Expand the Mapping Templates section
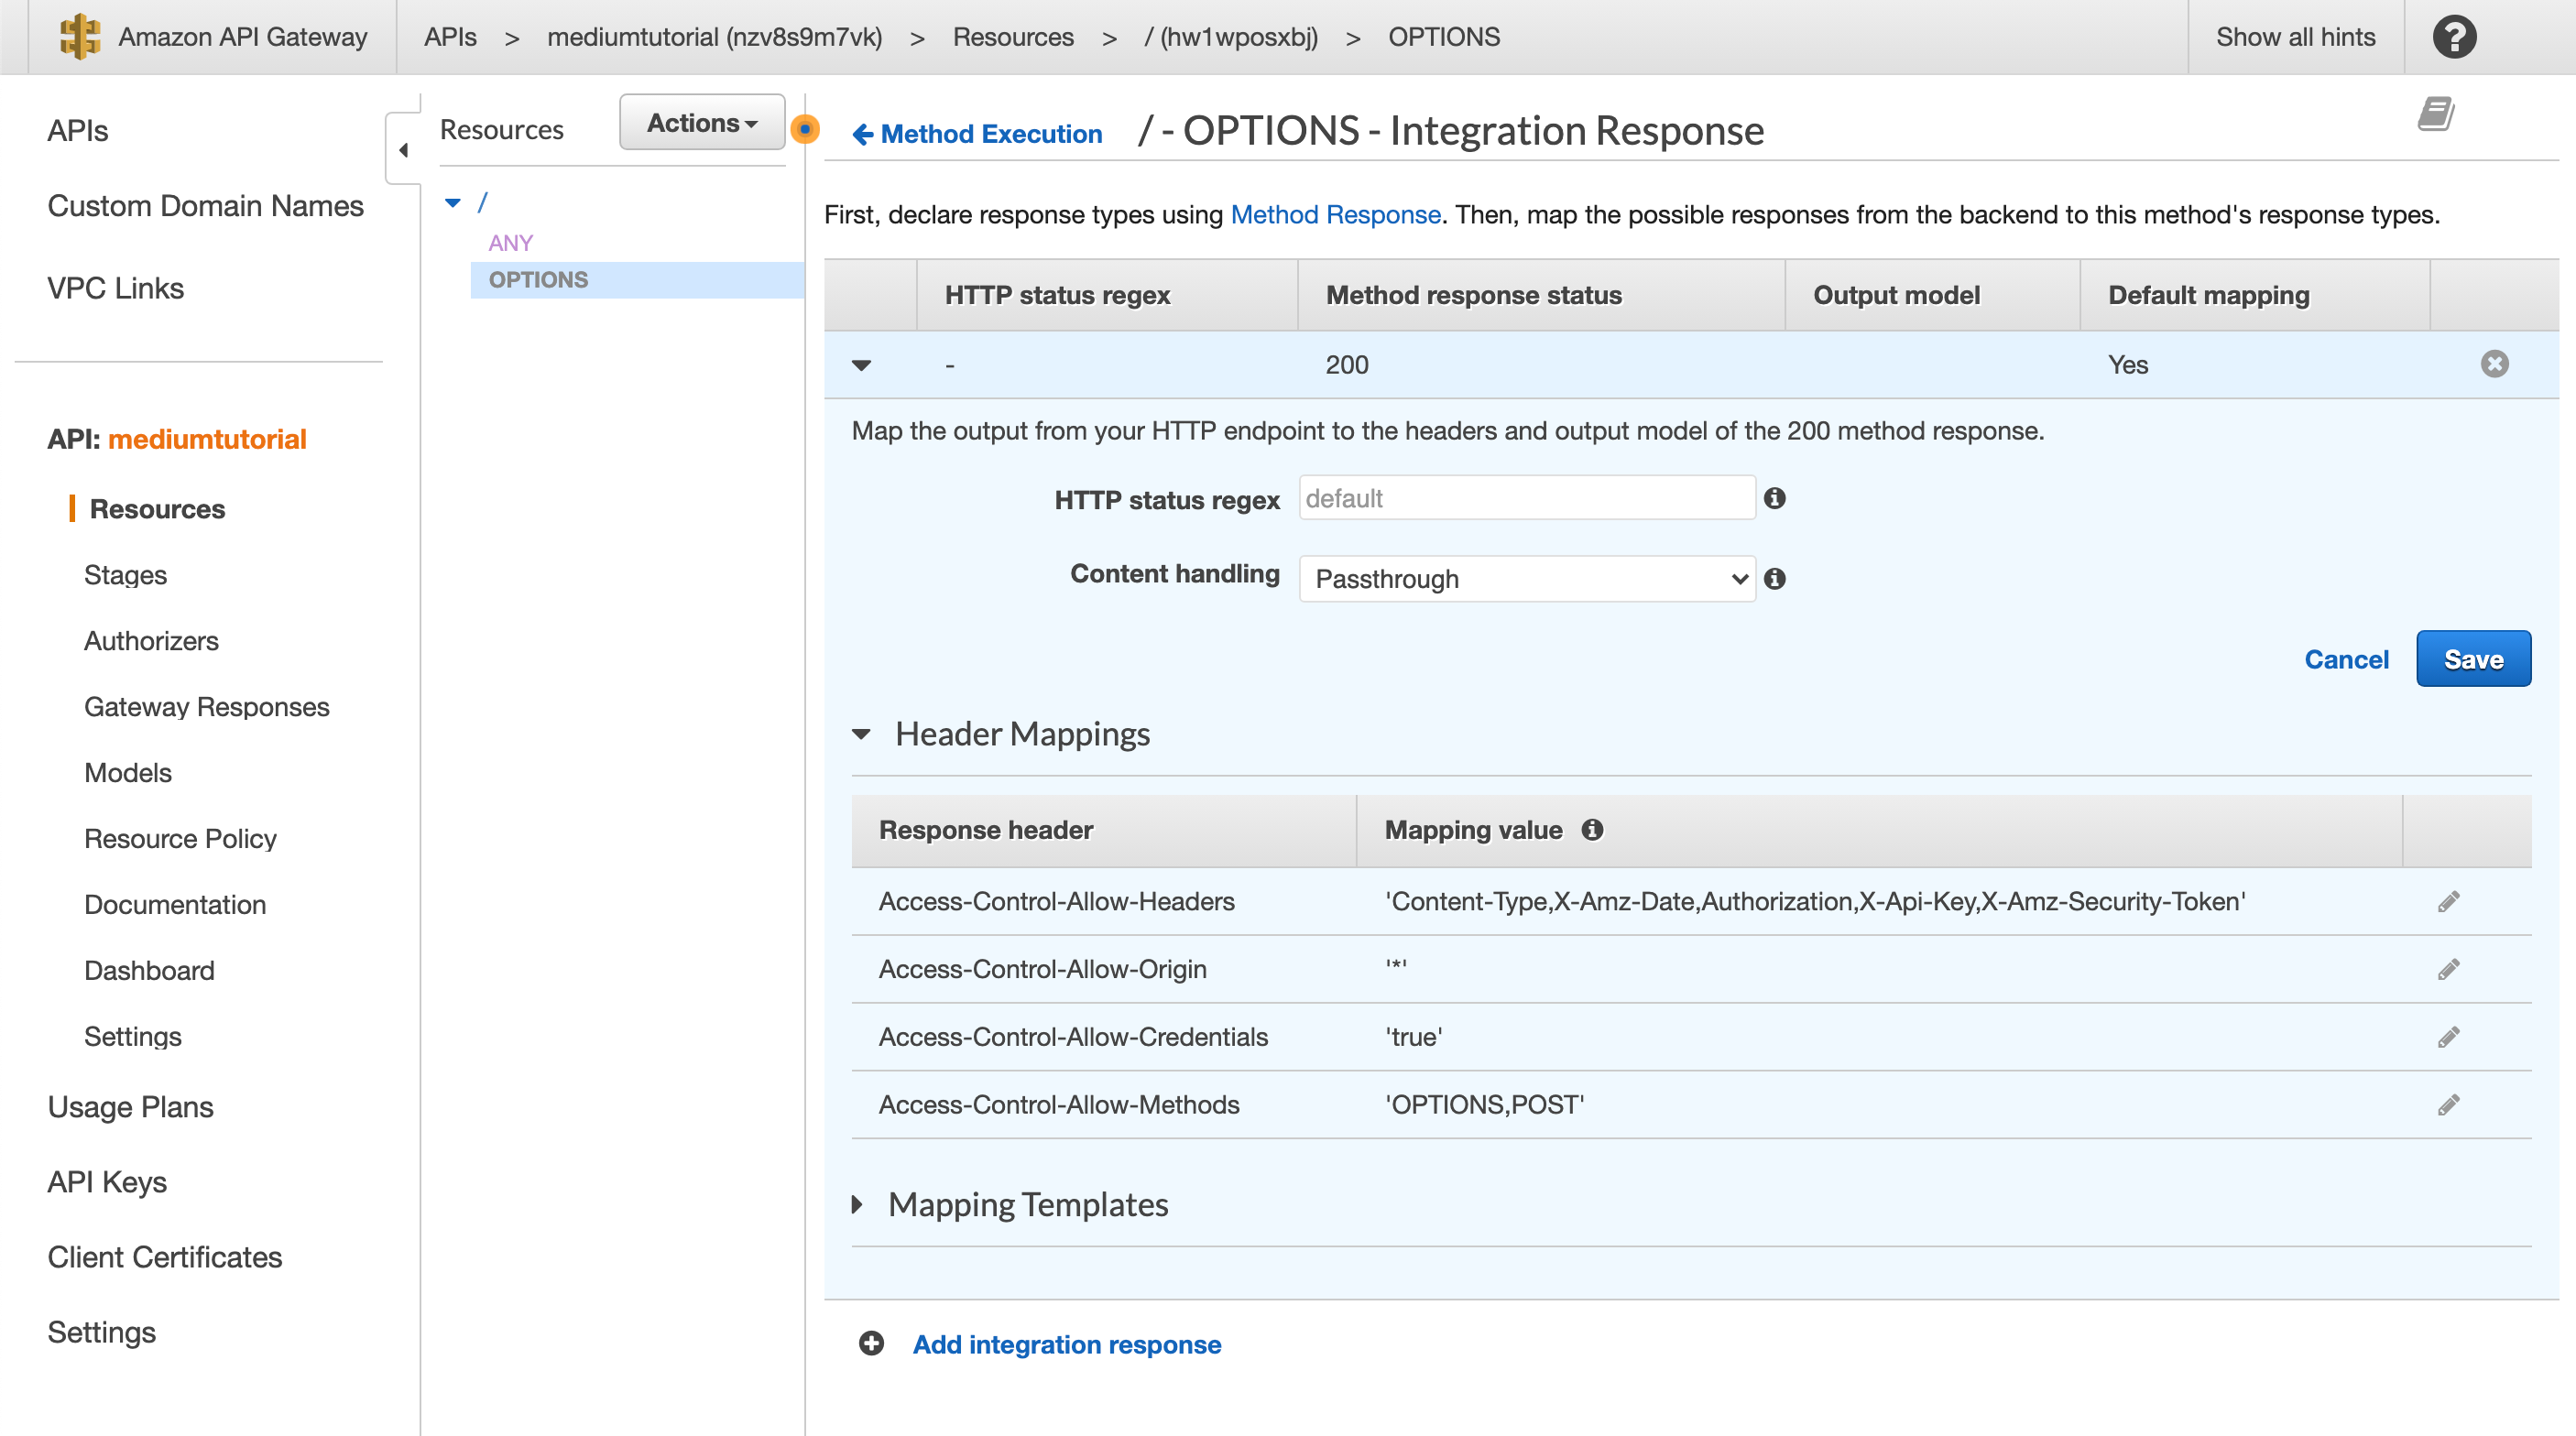Image resolution: width=2576 pixels, height=1436 pixels. point(857,1205)
